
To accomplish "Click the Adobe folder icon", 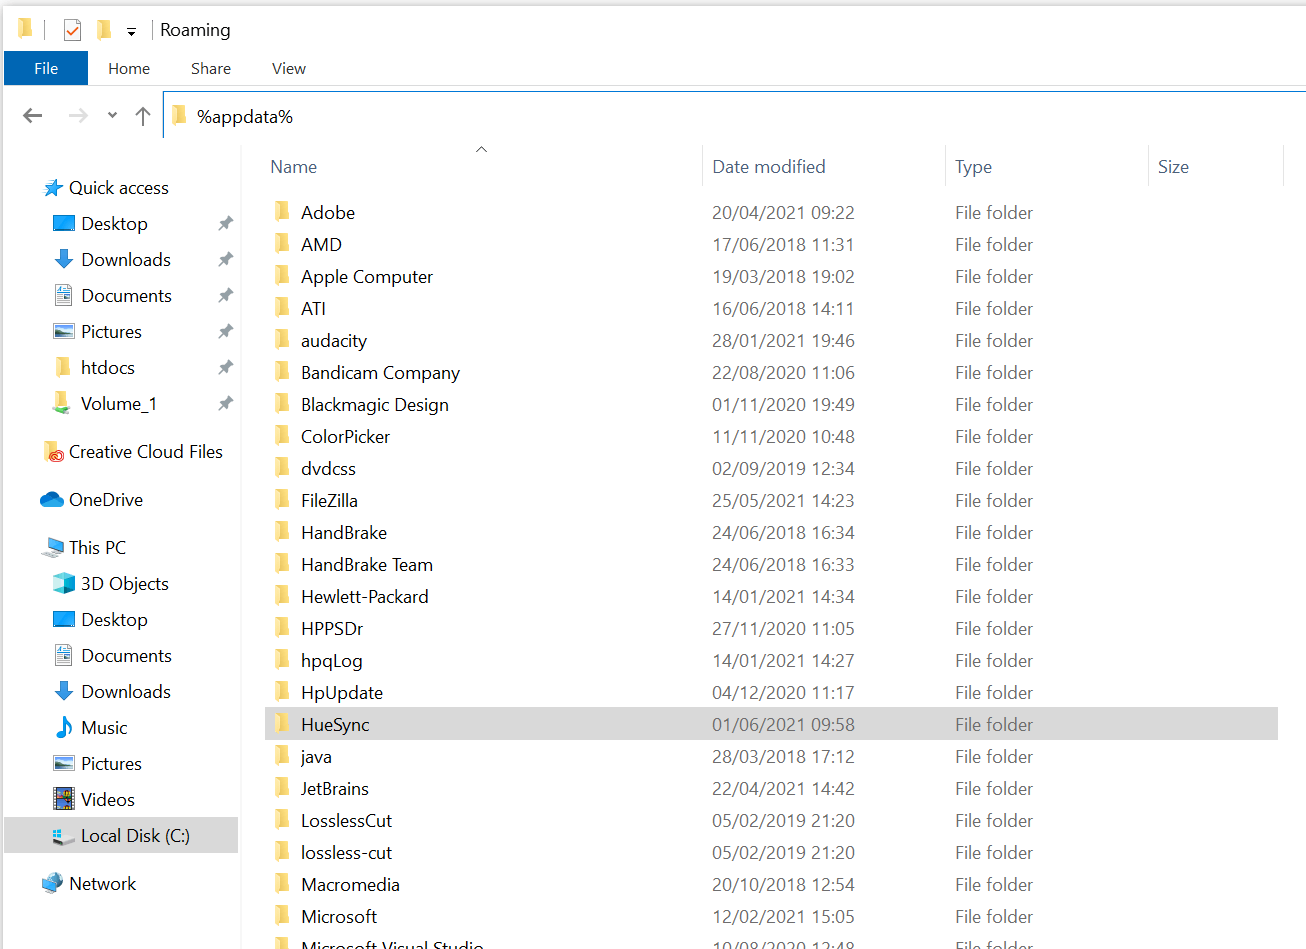I will tap(282, 212).
